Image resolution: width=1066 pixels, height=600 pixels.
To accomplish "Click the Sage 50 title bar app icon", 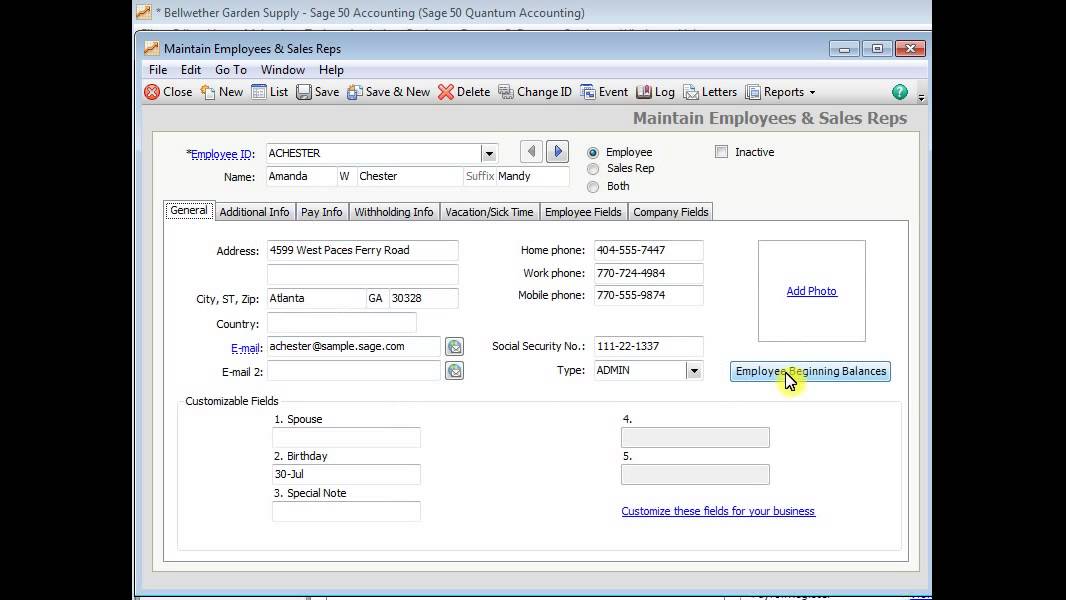I will 143,12.
